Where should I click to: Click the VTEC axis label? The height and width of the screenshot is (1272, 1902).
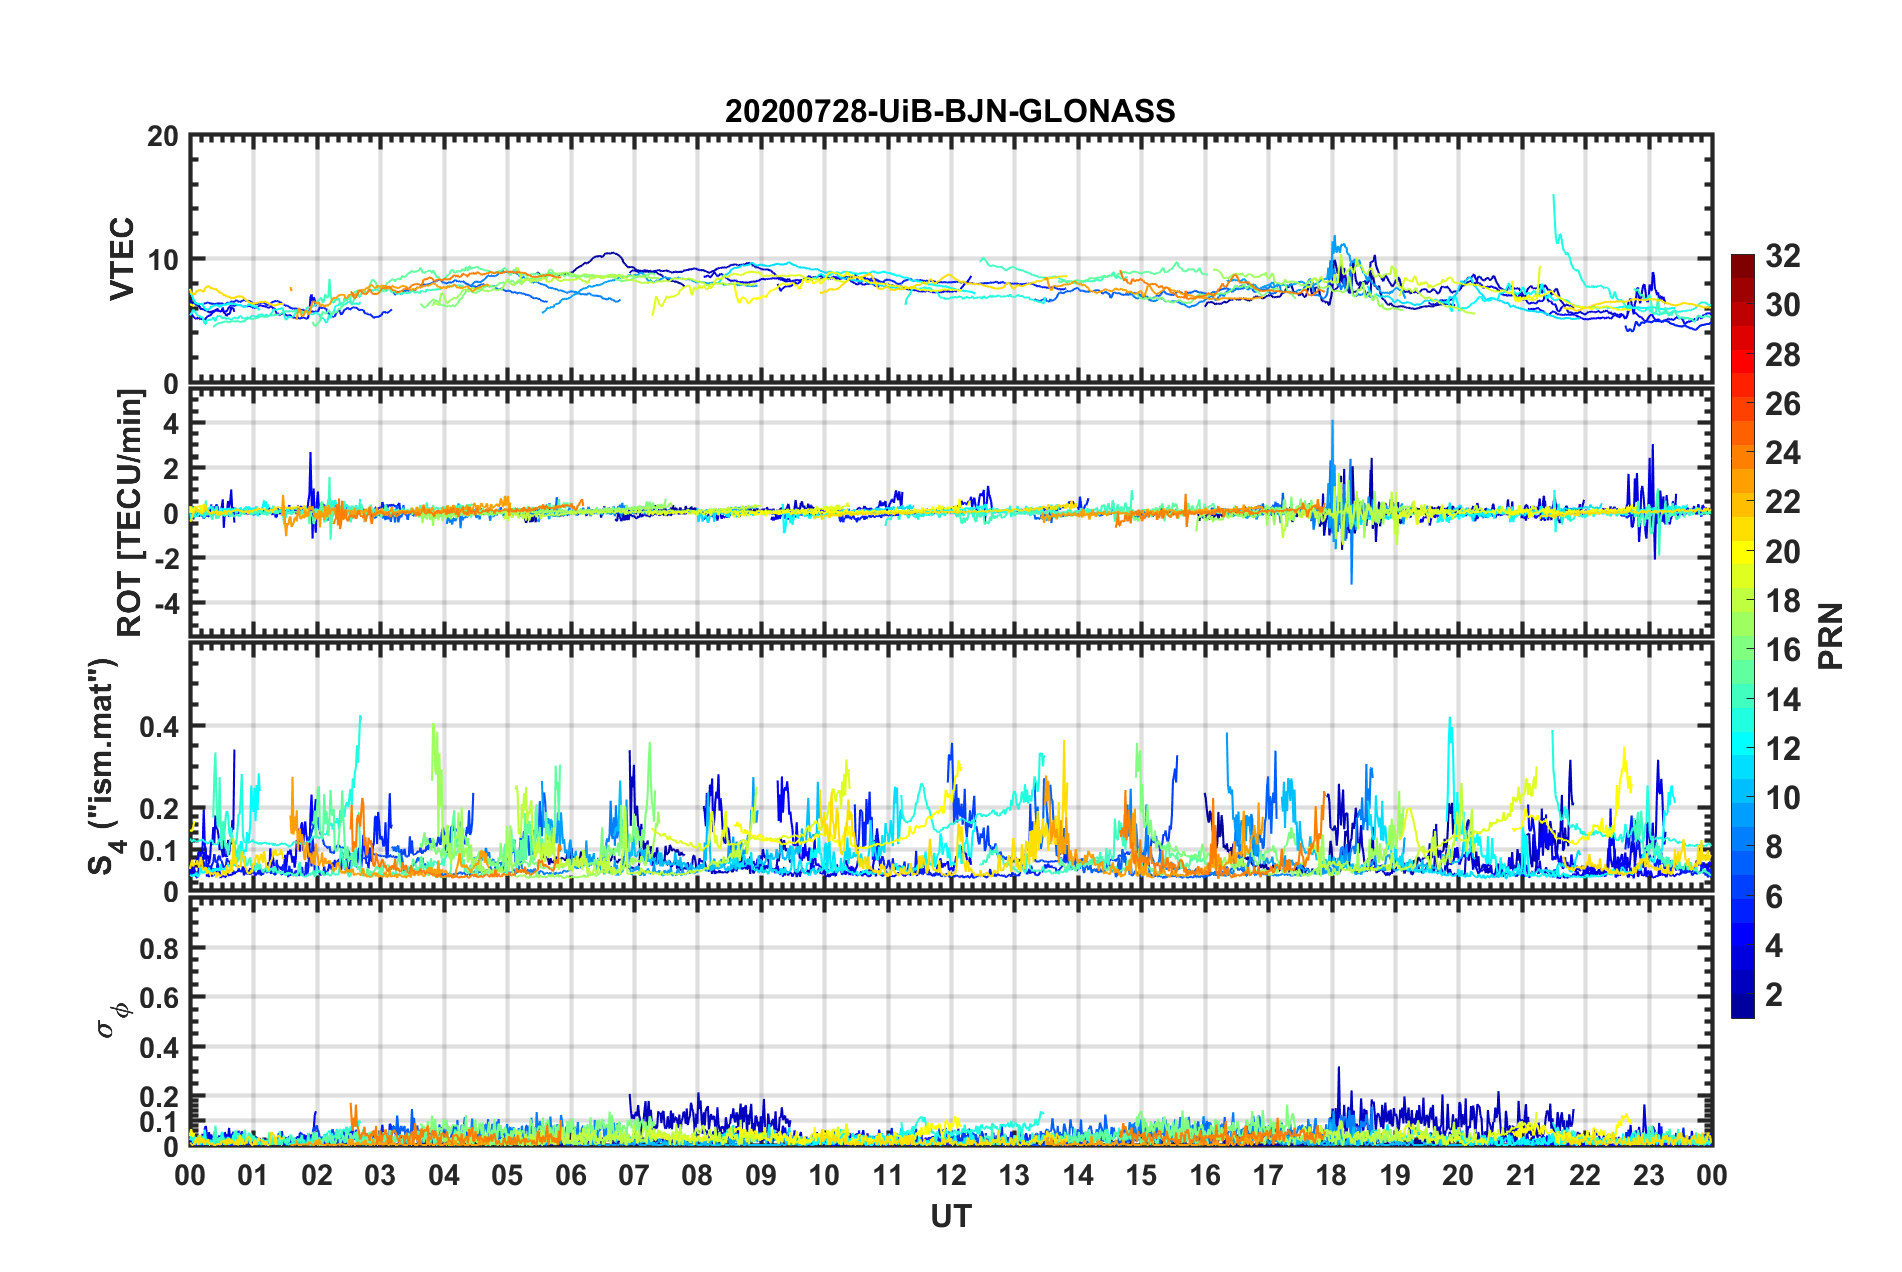tap(122, 259)
